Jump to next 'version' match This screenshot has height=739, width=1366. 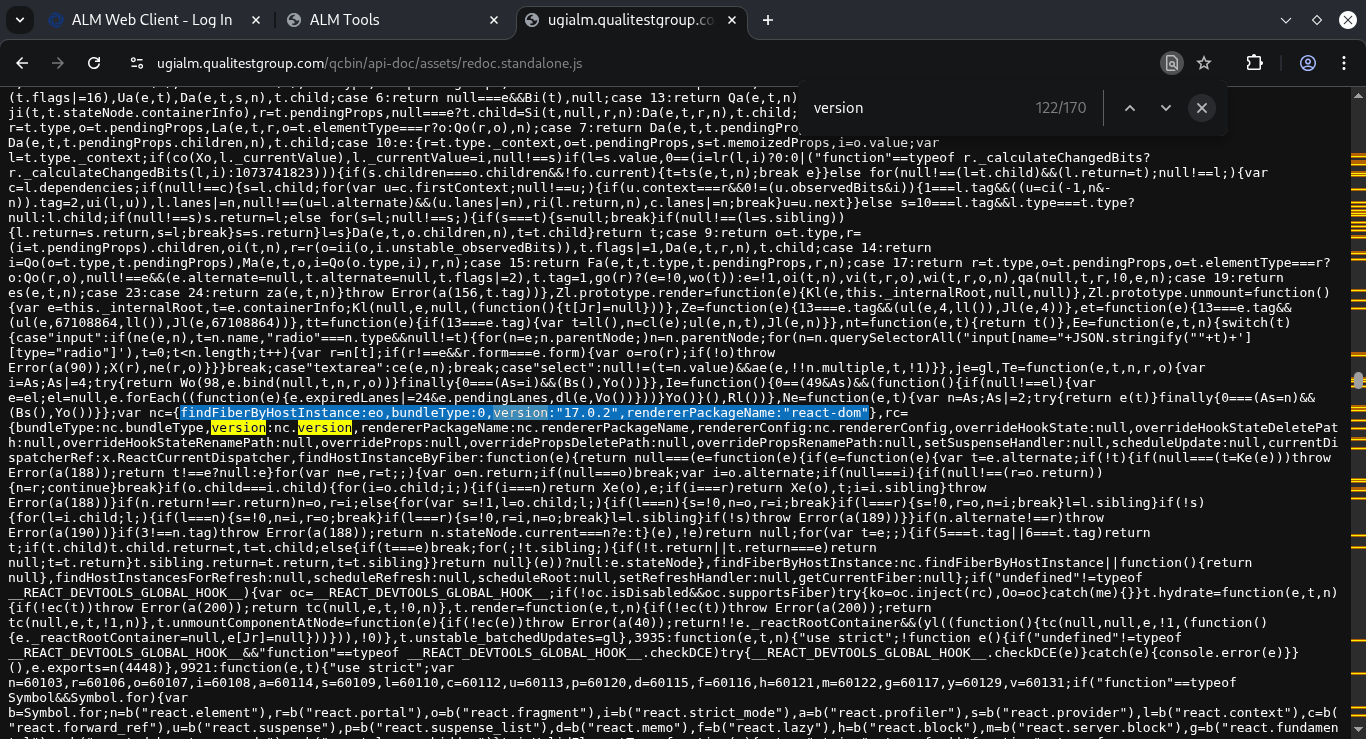coord(1165,108)
